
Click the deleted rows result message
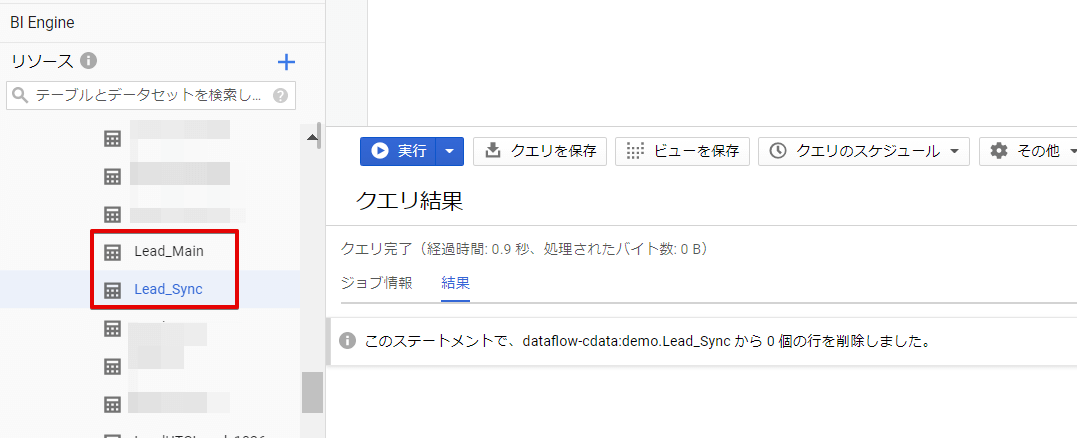tap(647, 341)
